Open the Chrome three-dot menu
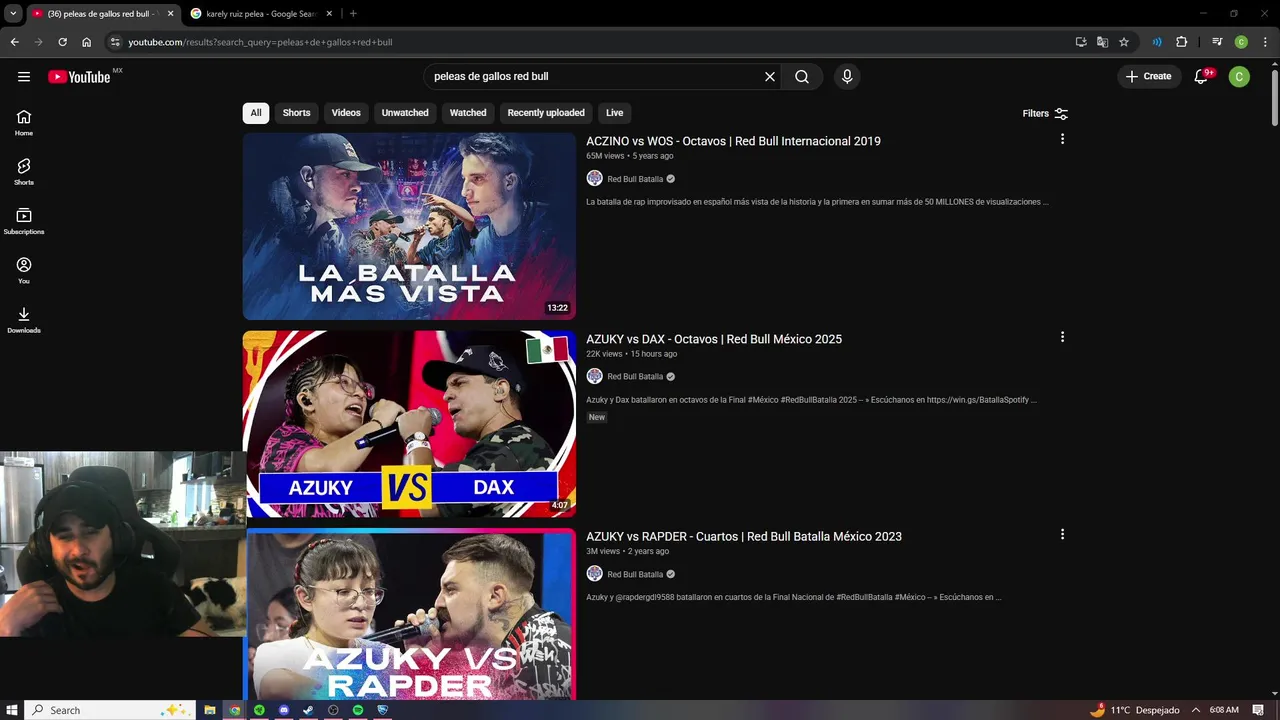 click(1265, 42)
